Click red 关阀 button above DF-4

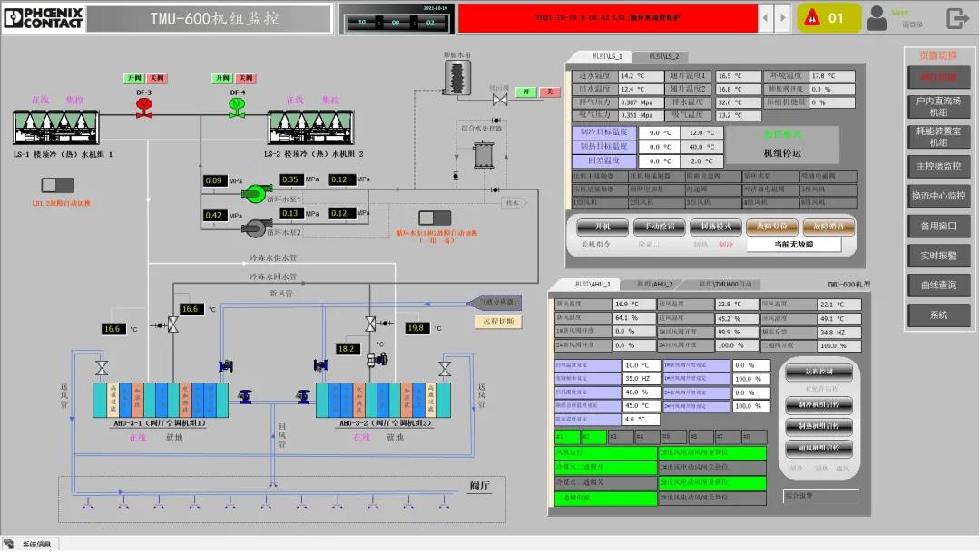246,78
